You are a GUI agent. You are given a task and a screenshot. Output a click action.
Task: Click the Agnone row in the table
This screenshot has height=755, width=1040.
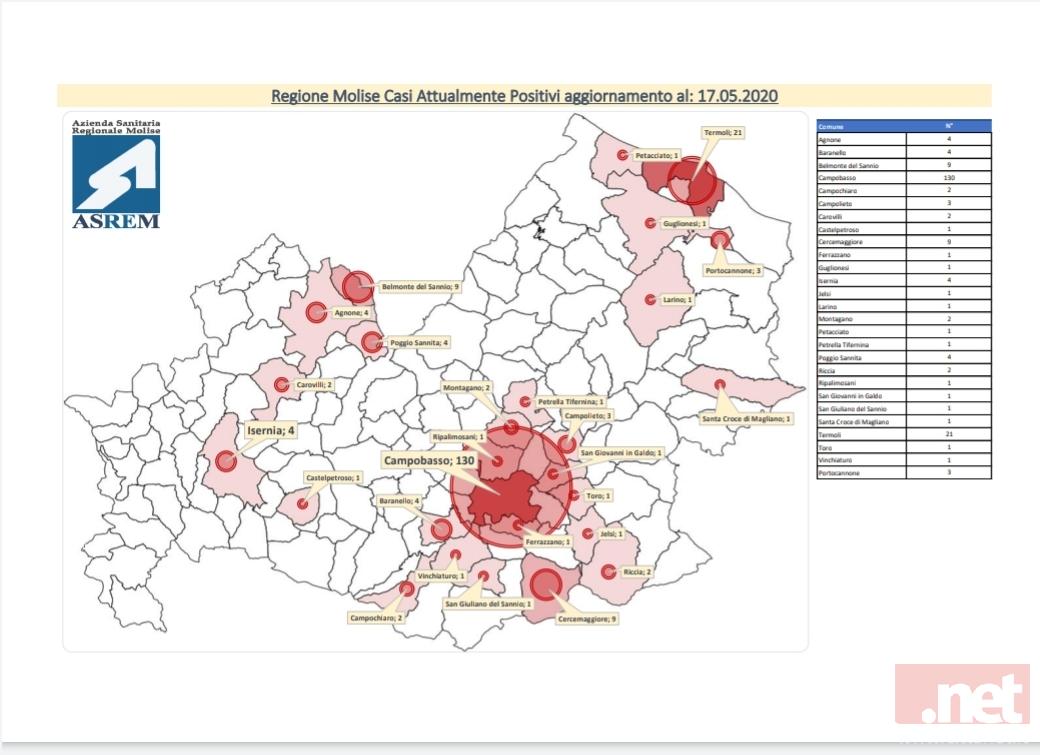coord(903,139)
